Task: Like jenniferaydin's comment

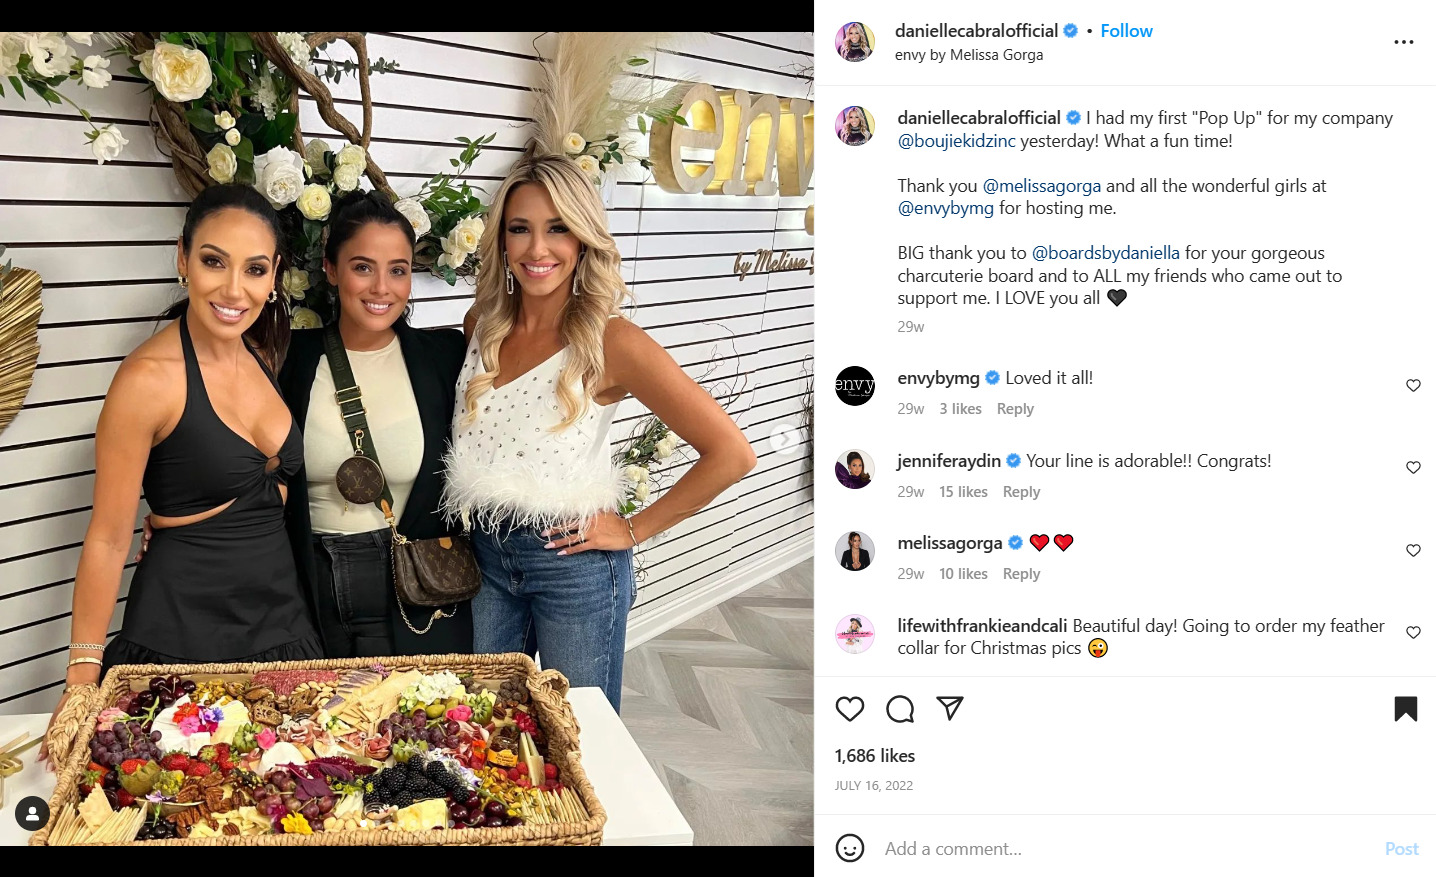Action: [x=1413, y=467]
